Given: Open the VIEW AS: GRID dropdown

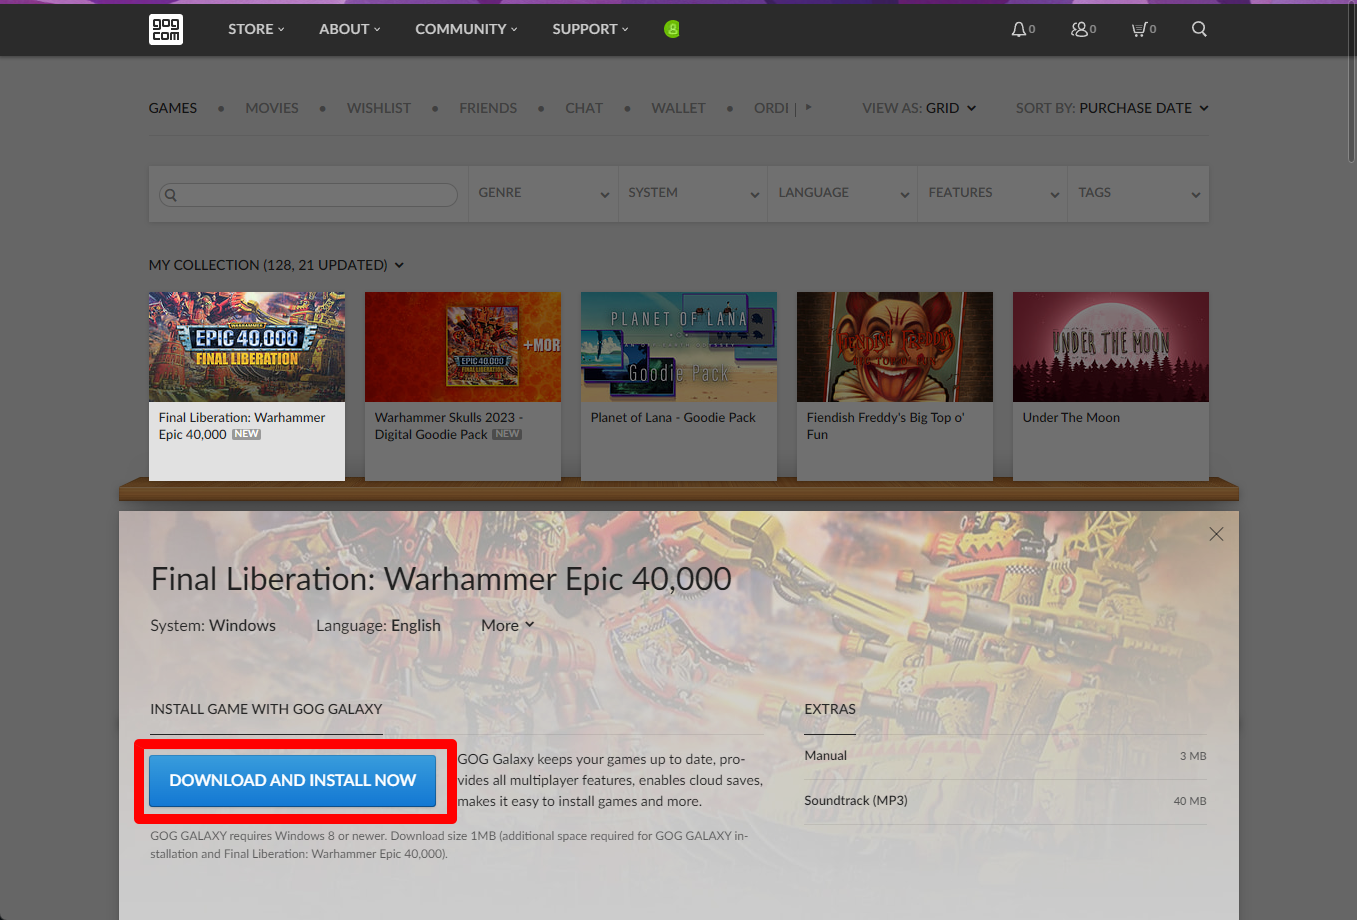Looking at the screenshot, I should pos(919,108).
